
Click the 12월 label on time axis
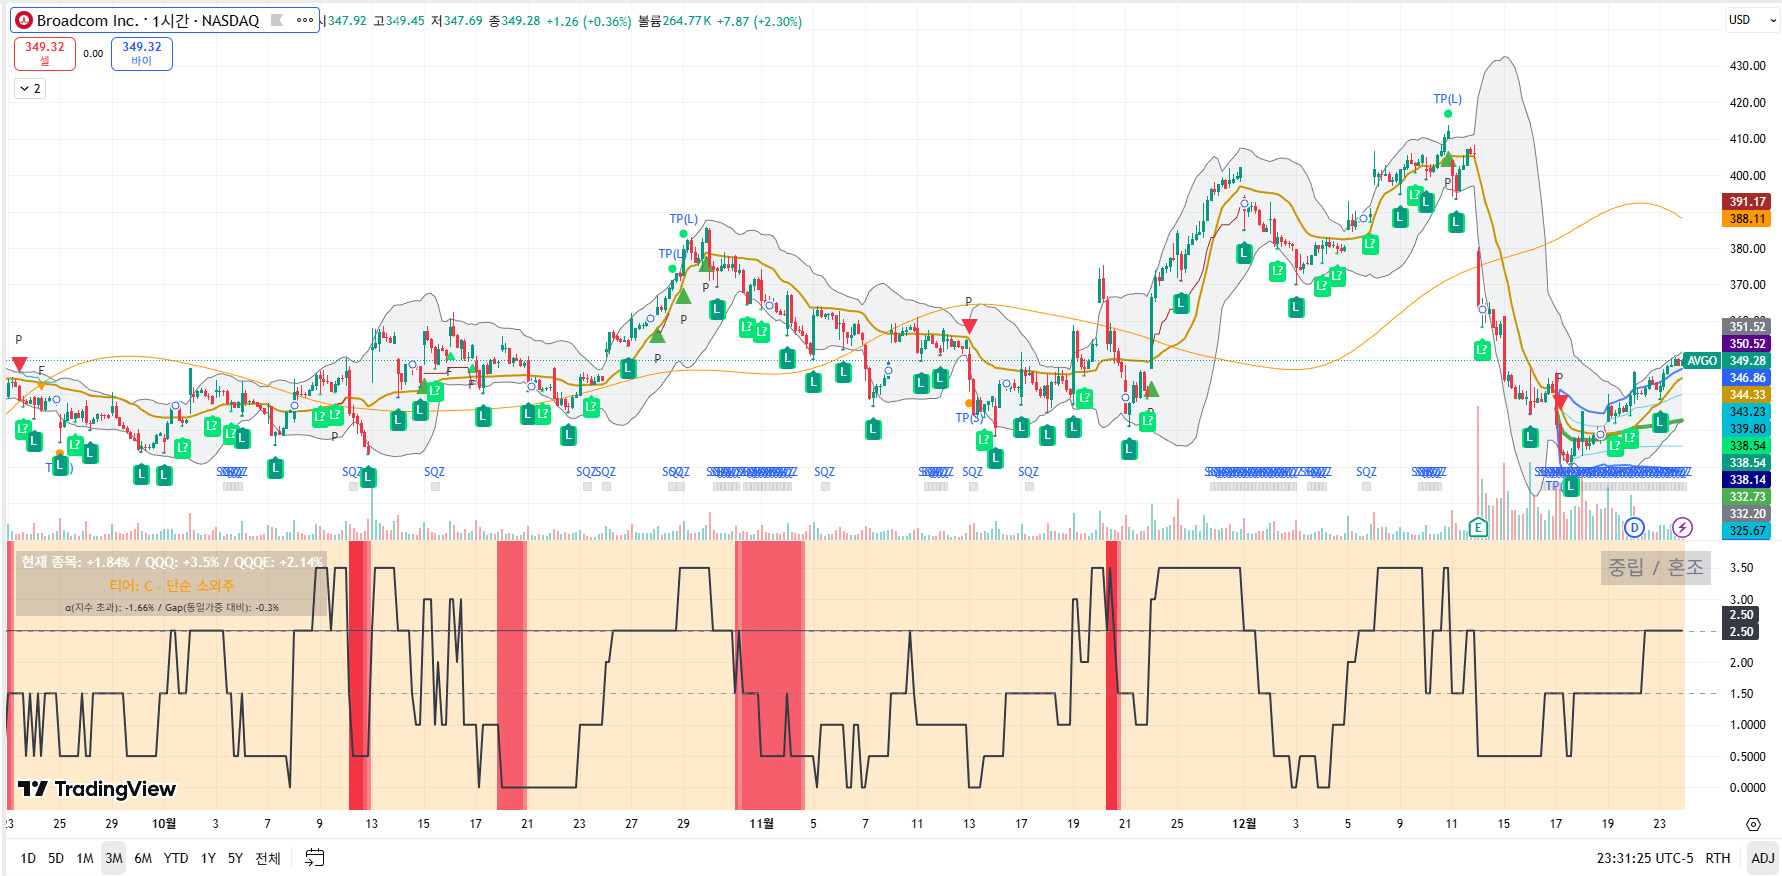pyautogui.click(x=1244, y=824)
